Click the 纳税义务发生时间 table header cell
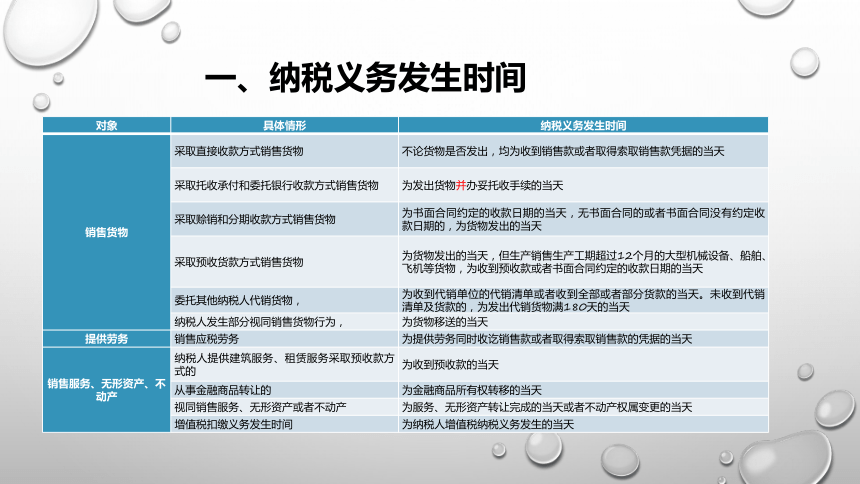 [583, 125]
